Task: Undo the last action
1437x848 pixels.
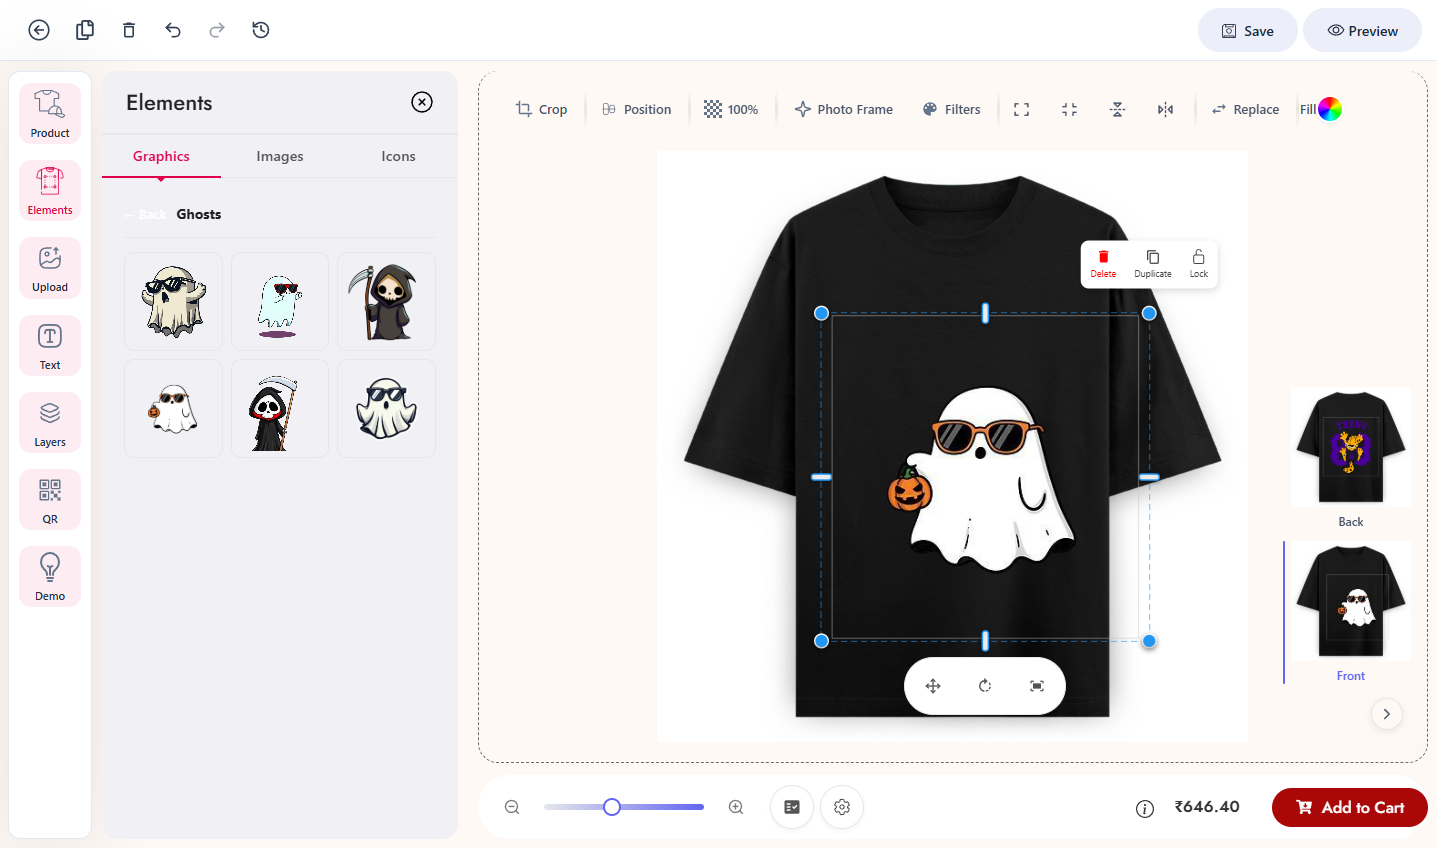Action: pyautogui.click(x=173, y=30)
